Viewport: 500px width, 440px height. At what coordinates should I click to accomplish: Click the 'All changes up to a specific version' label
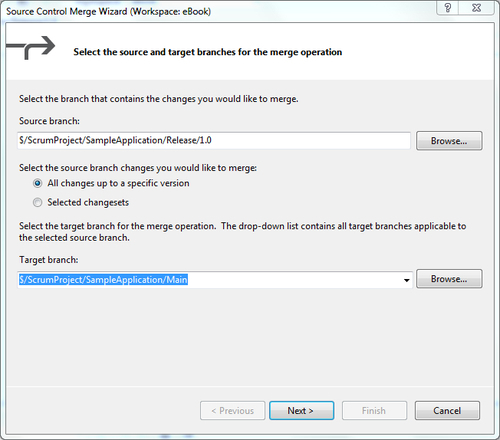point(118,183)
